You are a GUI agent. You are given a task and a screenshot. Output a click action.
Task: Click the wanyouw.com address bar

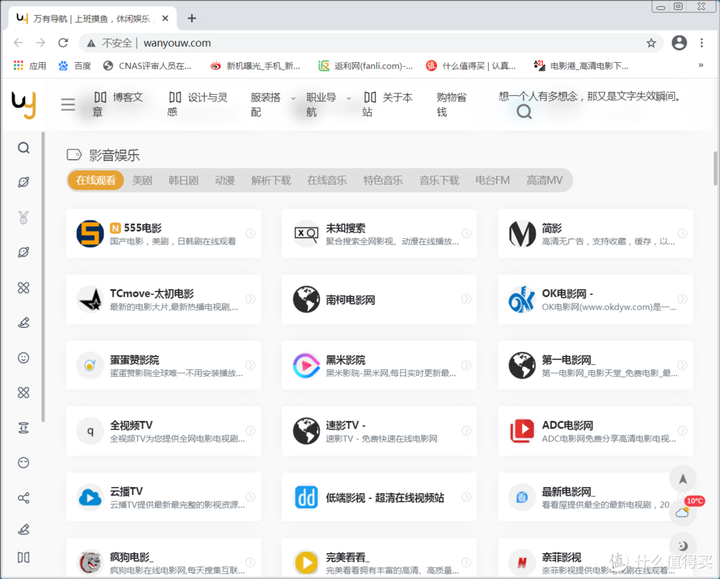[371, 43]
